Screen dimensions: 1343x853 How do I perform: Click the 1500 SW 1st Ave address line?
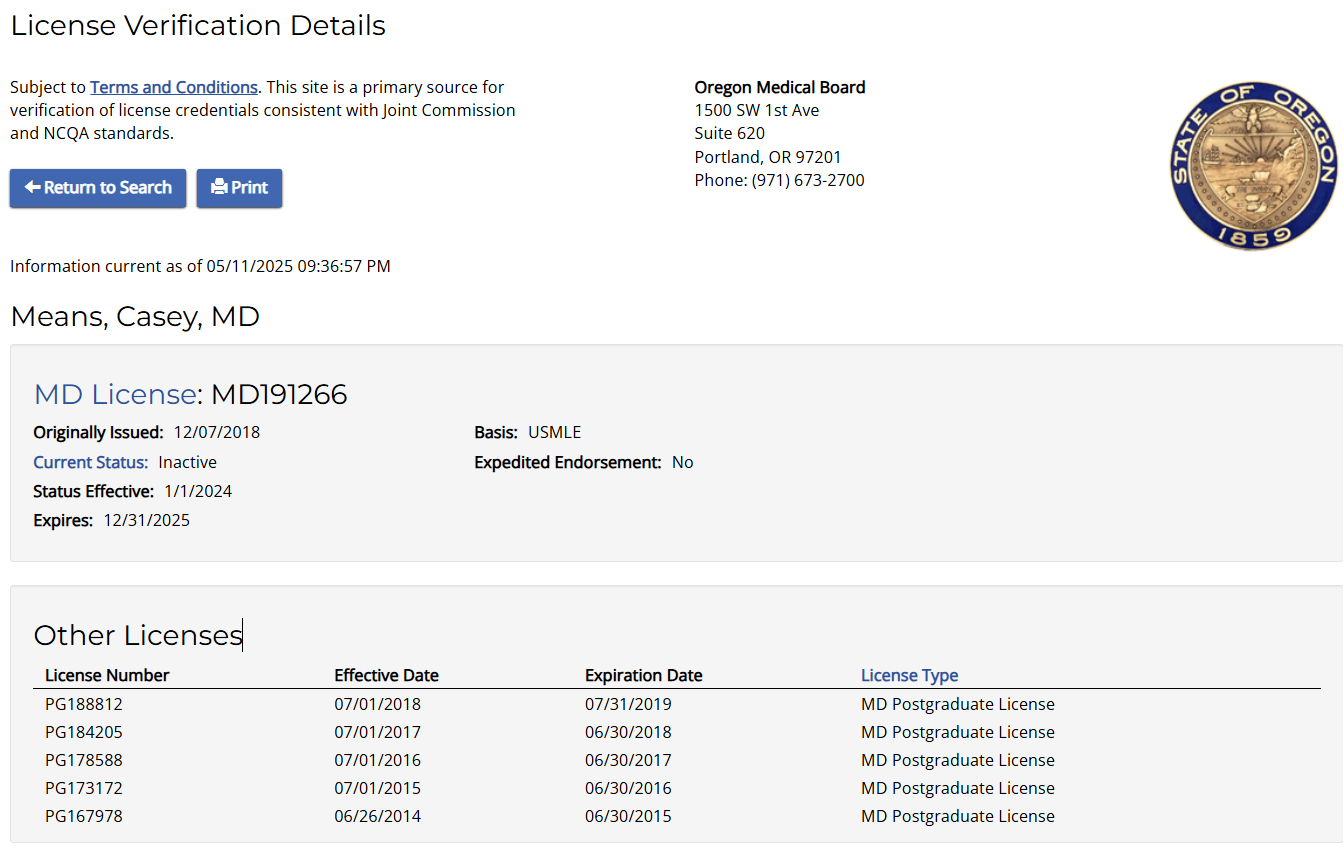pyautogui.click(x=757, y=110)
